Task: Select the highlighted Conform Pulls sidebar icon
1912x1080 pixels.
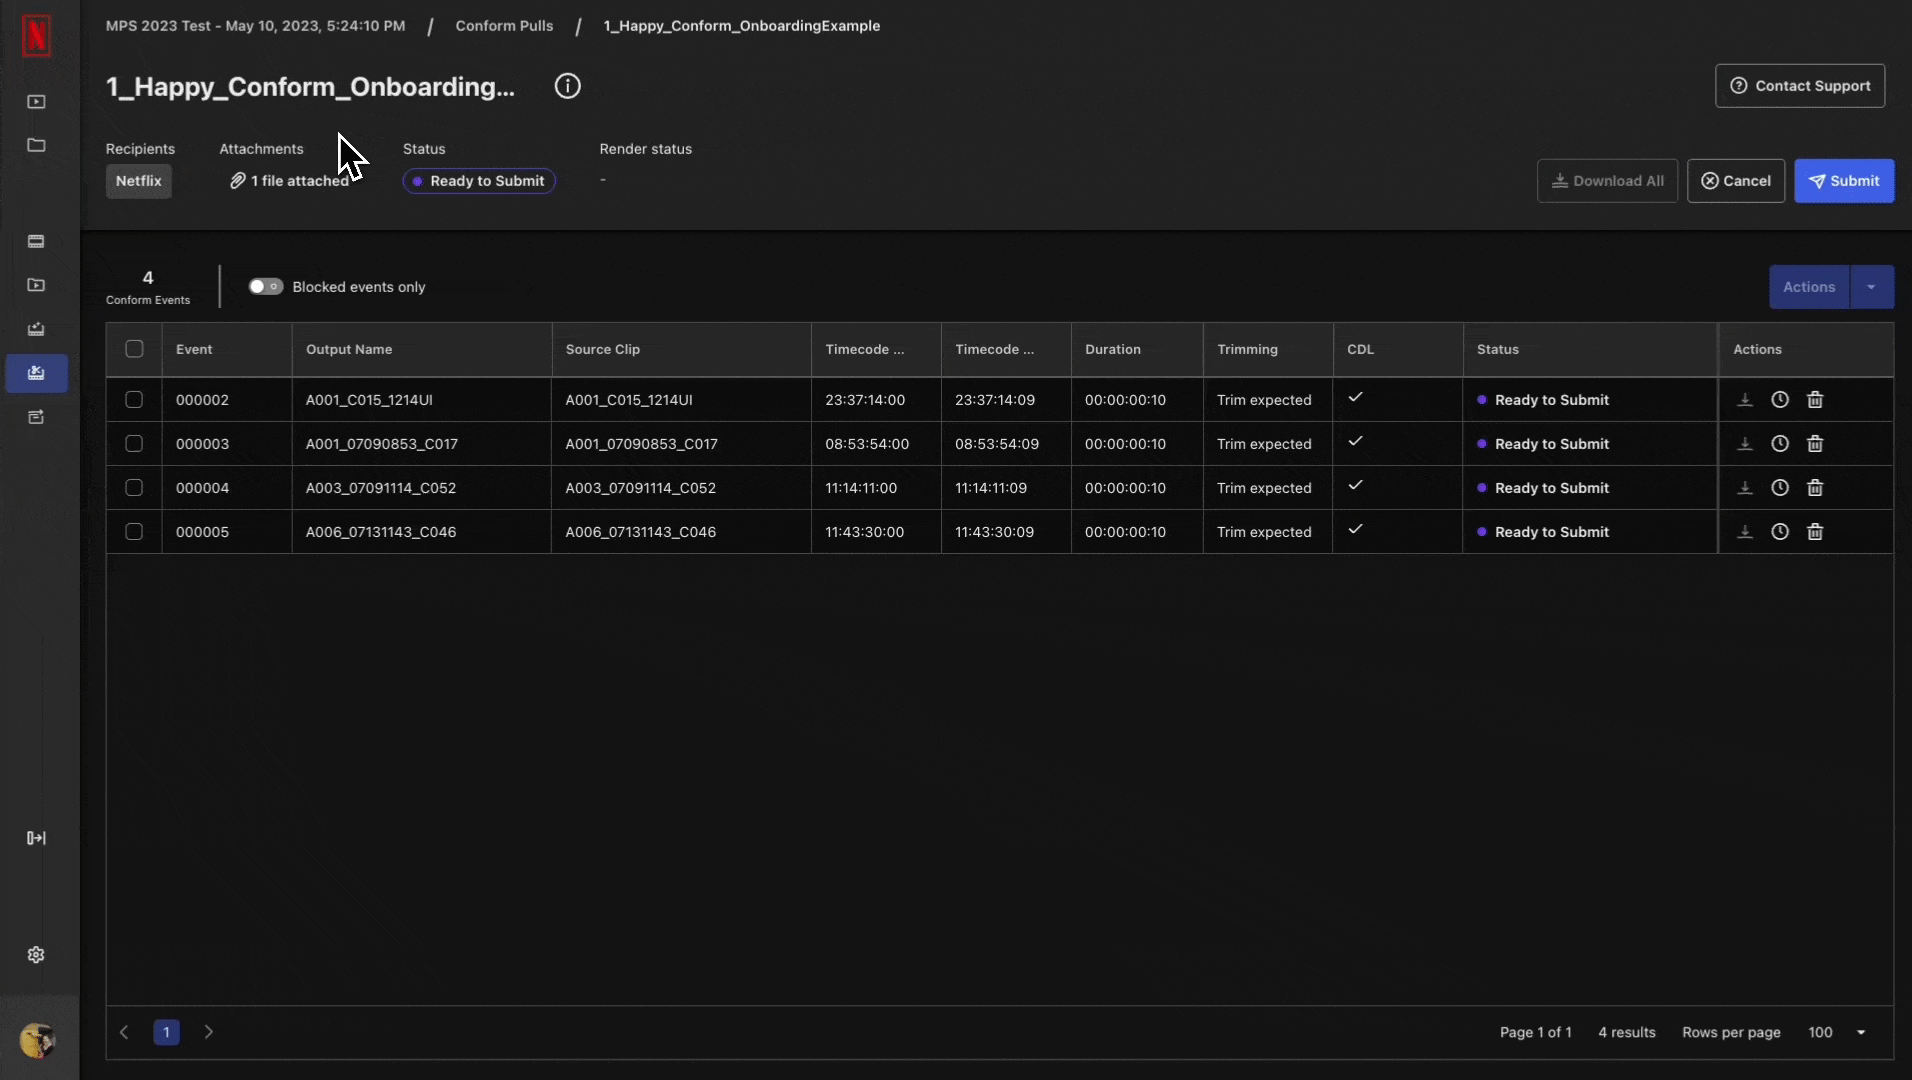Action: pos(36,373)
